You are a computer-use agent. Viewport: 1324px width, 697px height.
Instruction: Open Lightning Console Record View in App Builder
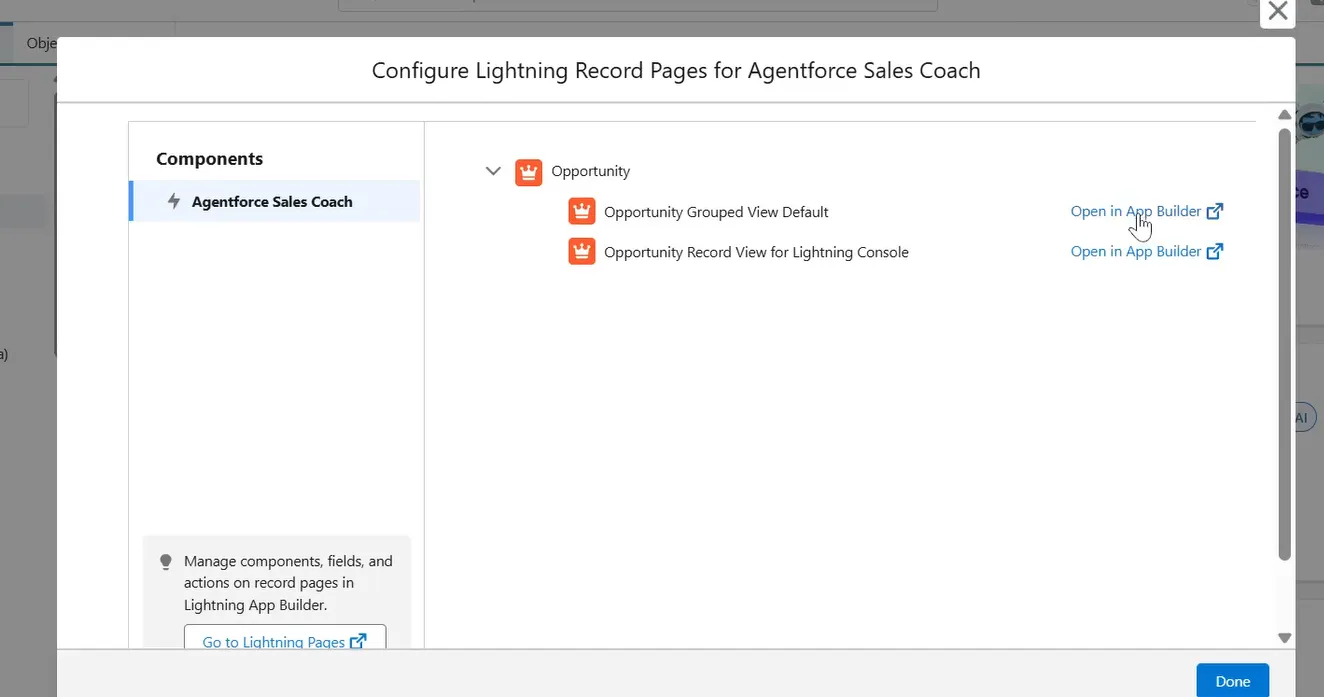click(x=1135, y=251)
